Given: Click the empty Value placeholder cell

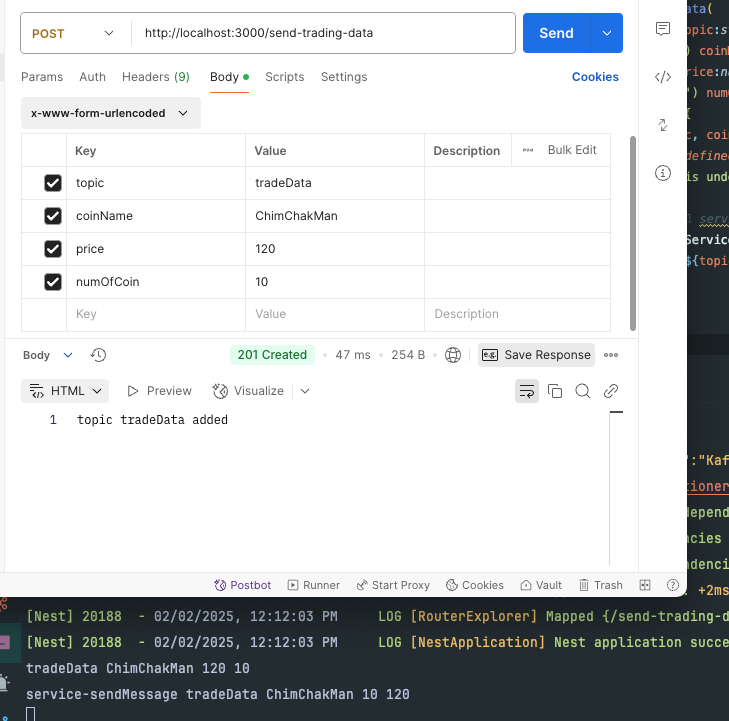Looking at the screenshot, I should coord(335,314).
